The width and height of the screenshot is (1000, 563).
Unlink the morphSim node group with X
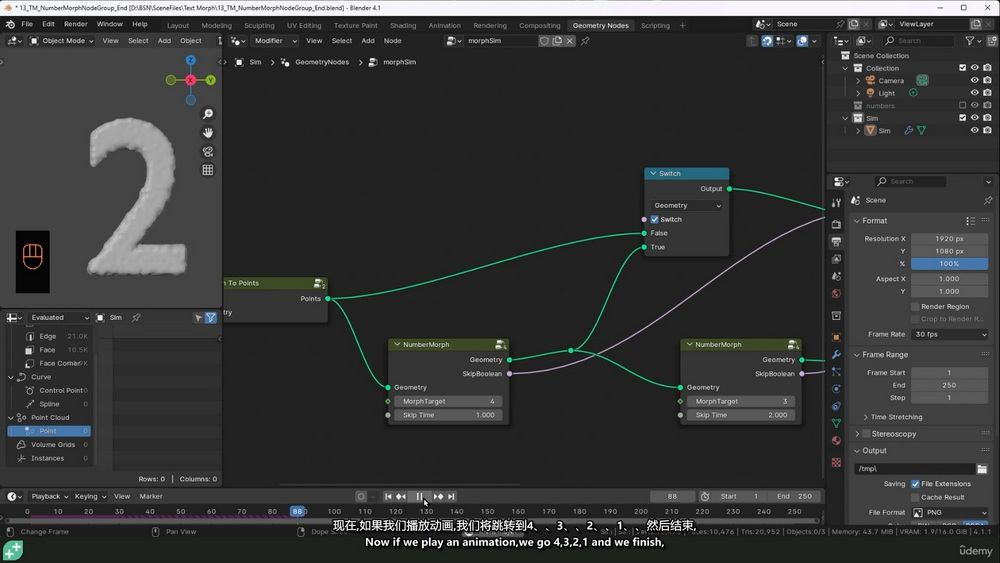(x=570, y=41)
